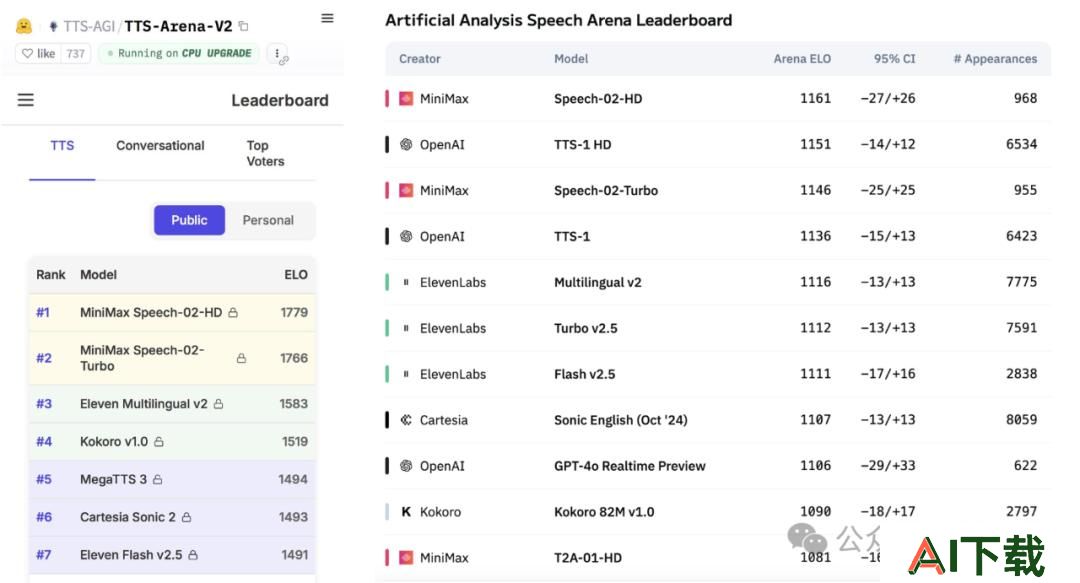Click the Hugging Face logo icon

24,26
